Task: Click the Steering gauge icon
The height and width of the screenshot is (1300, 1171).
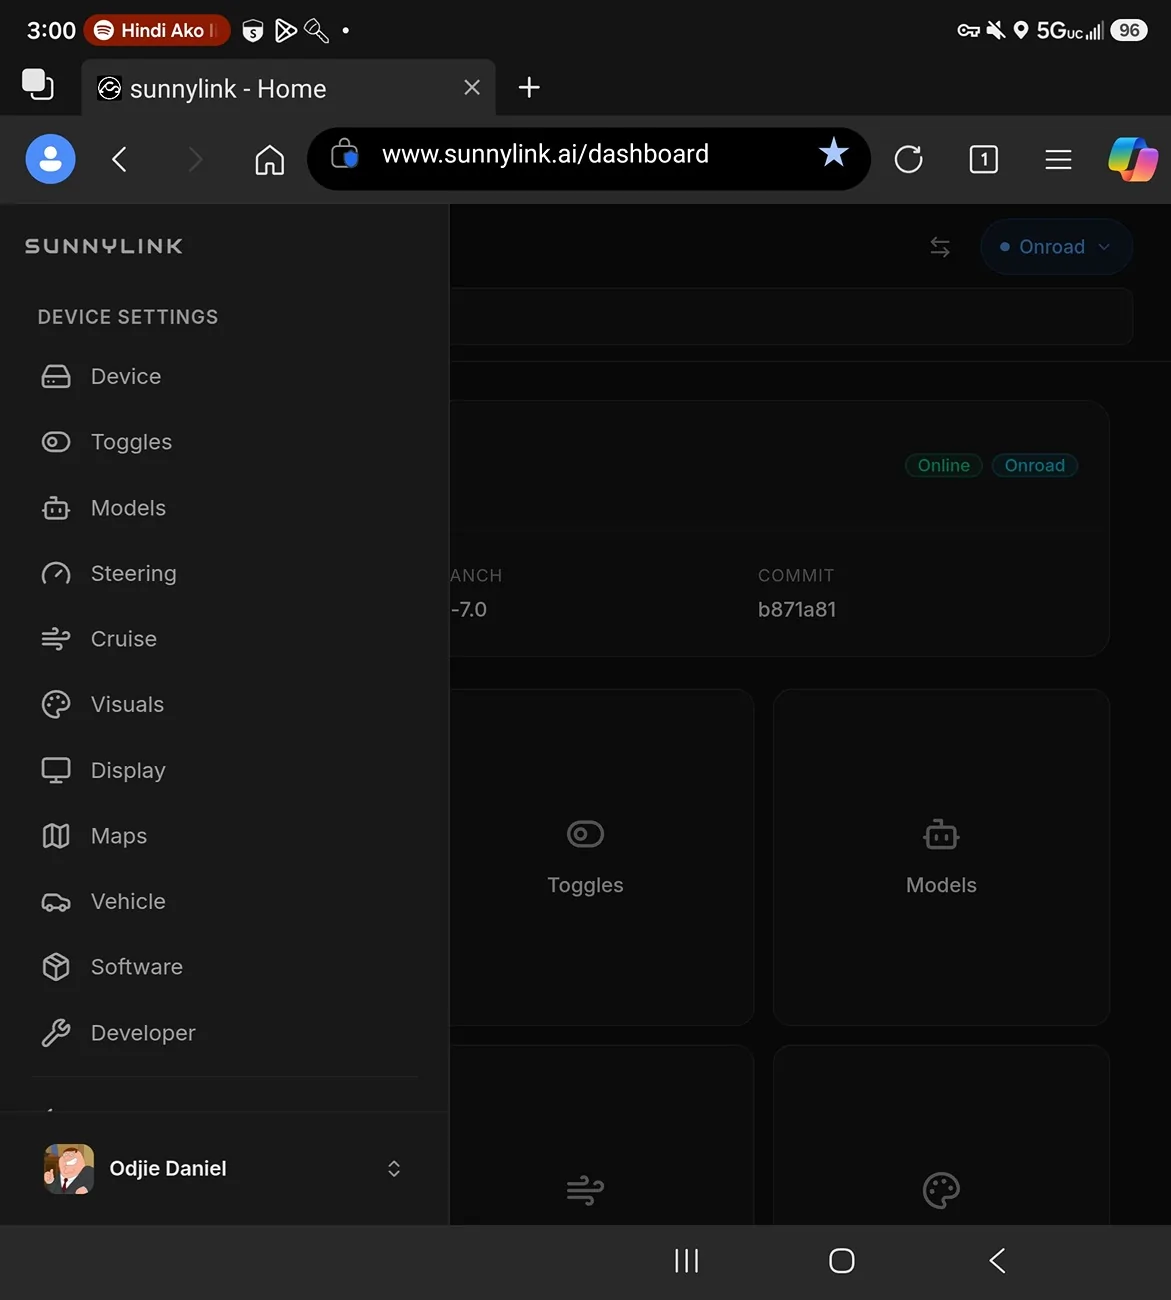Action: click(x=56, y=573)
